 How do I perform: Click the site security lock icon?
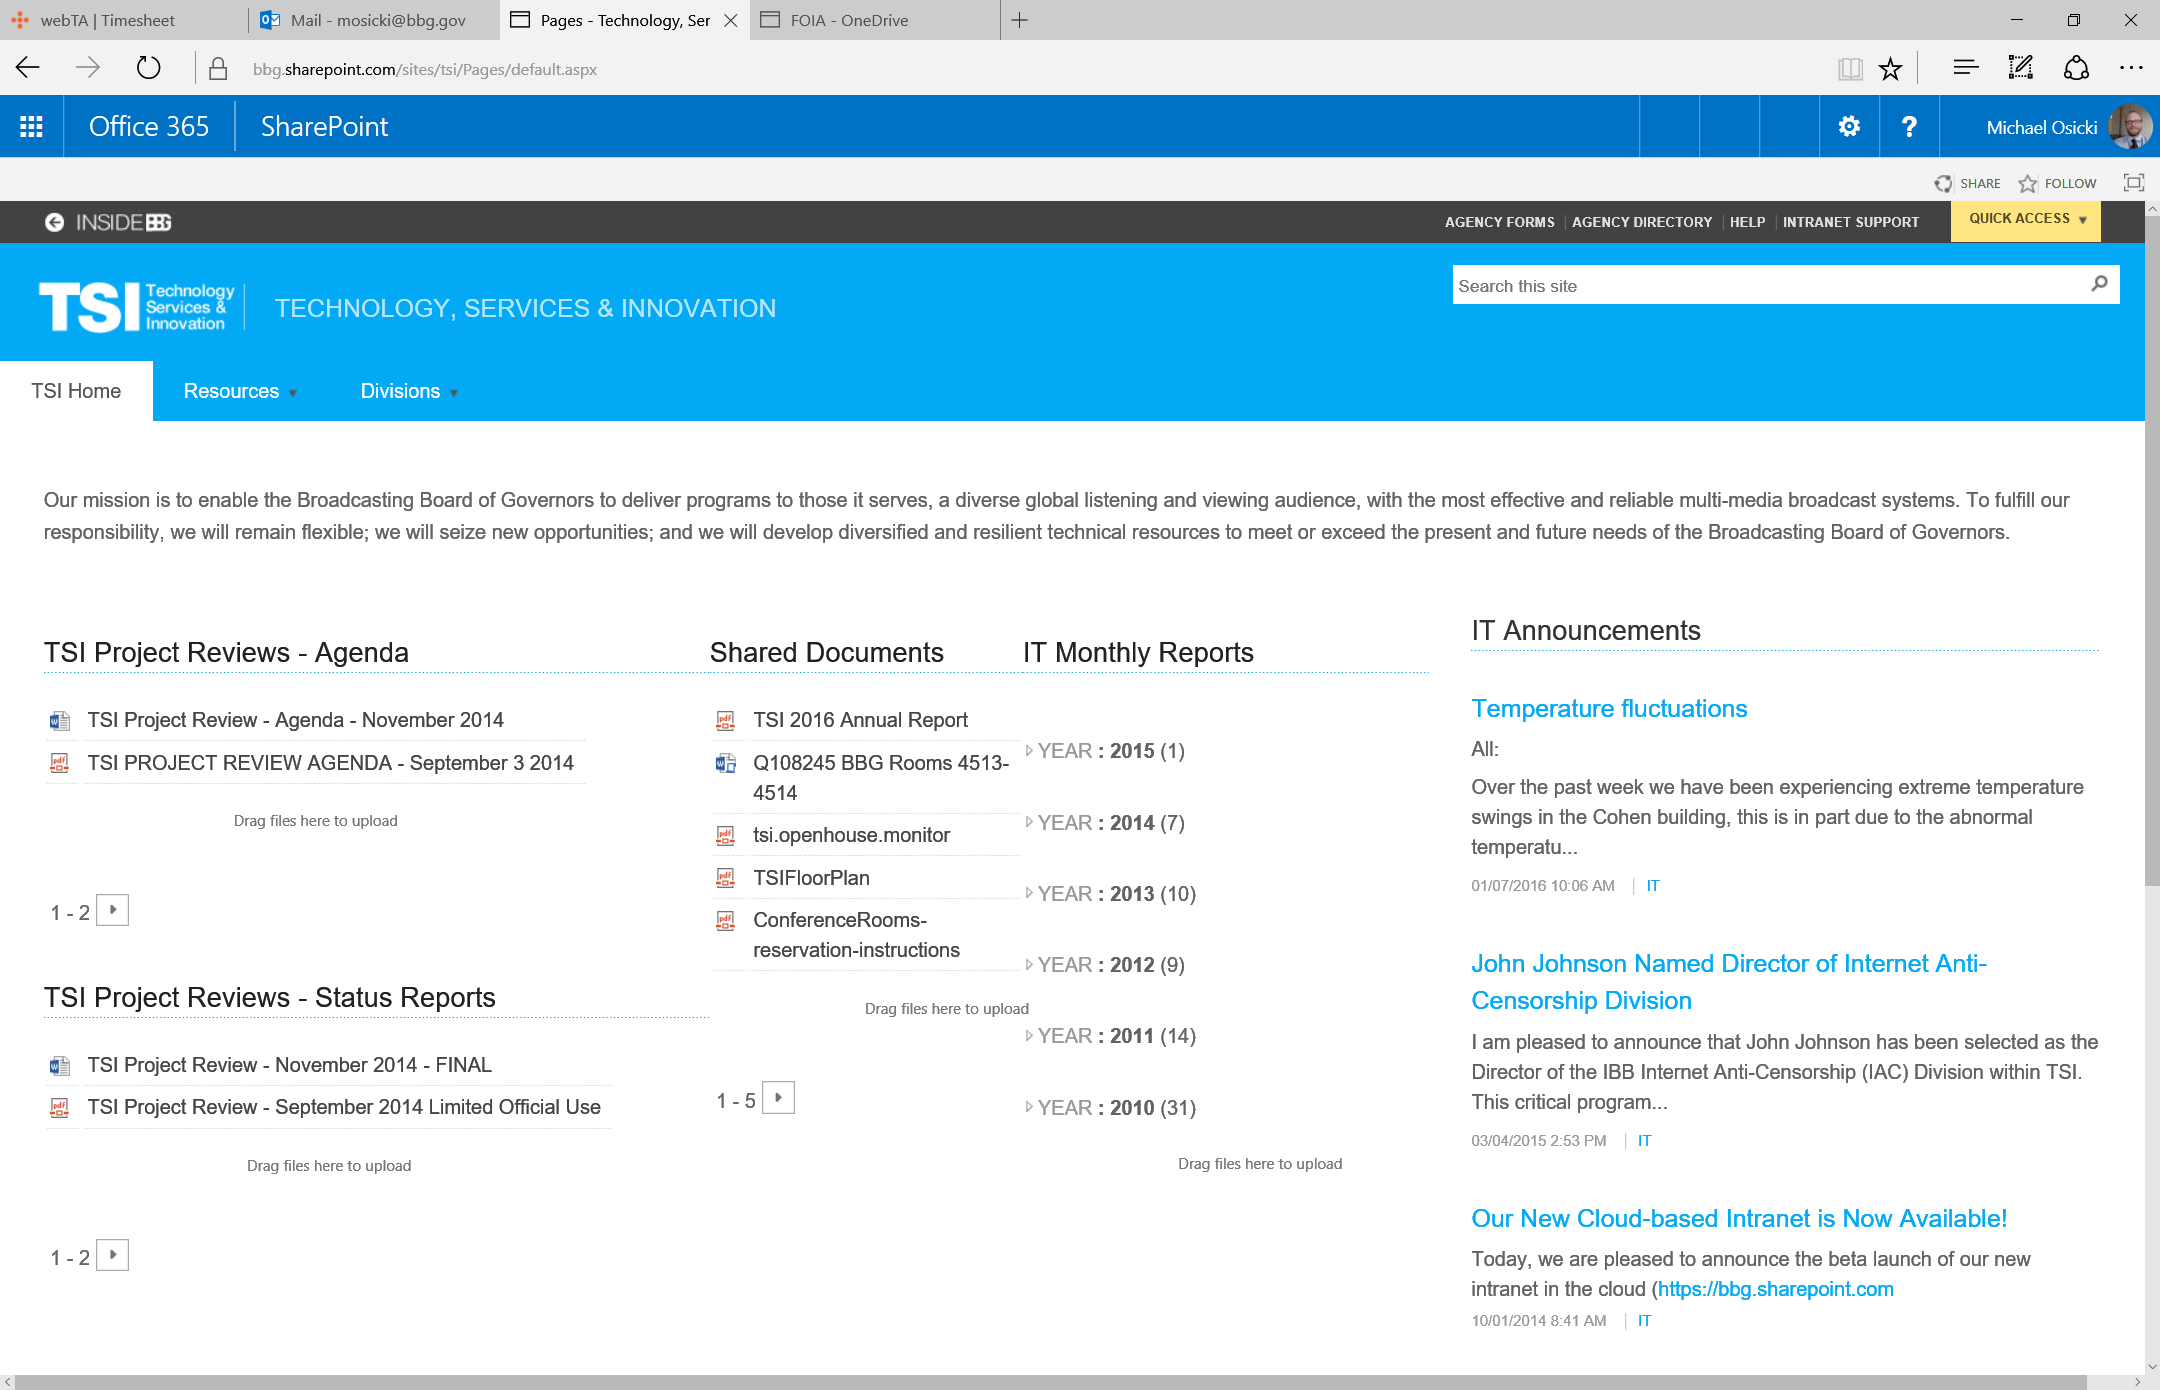[x=217, y=69]
